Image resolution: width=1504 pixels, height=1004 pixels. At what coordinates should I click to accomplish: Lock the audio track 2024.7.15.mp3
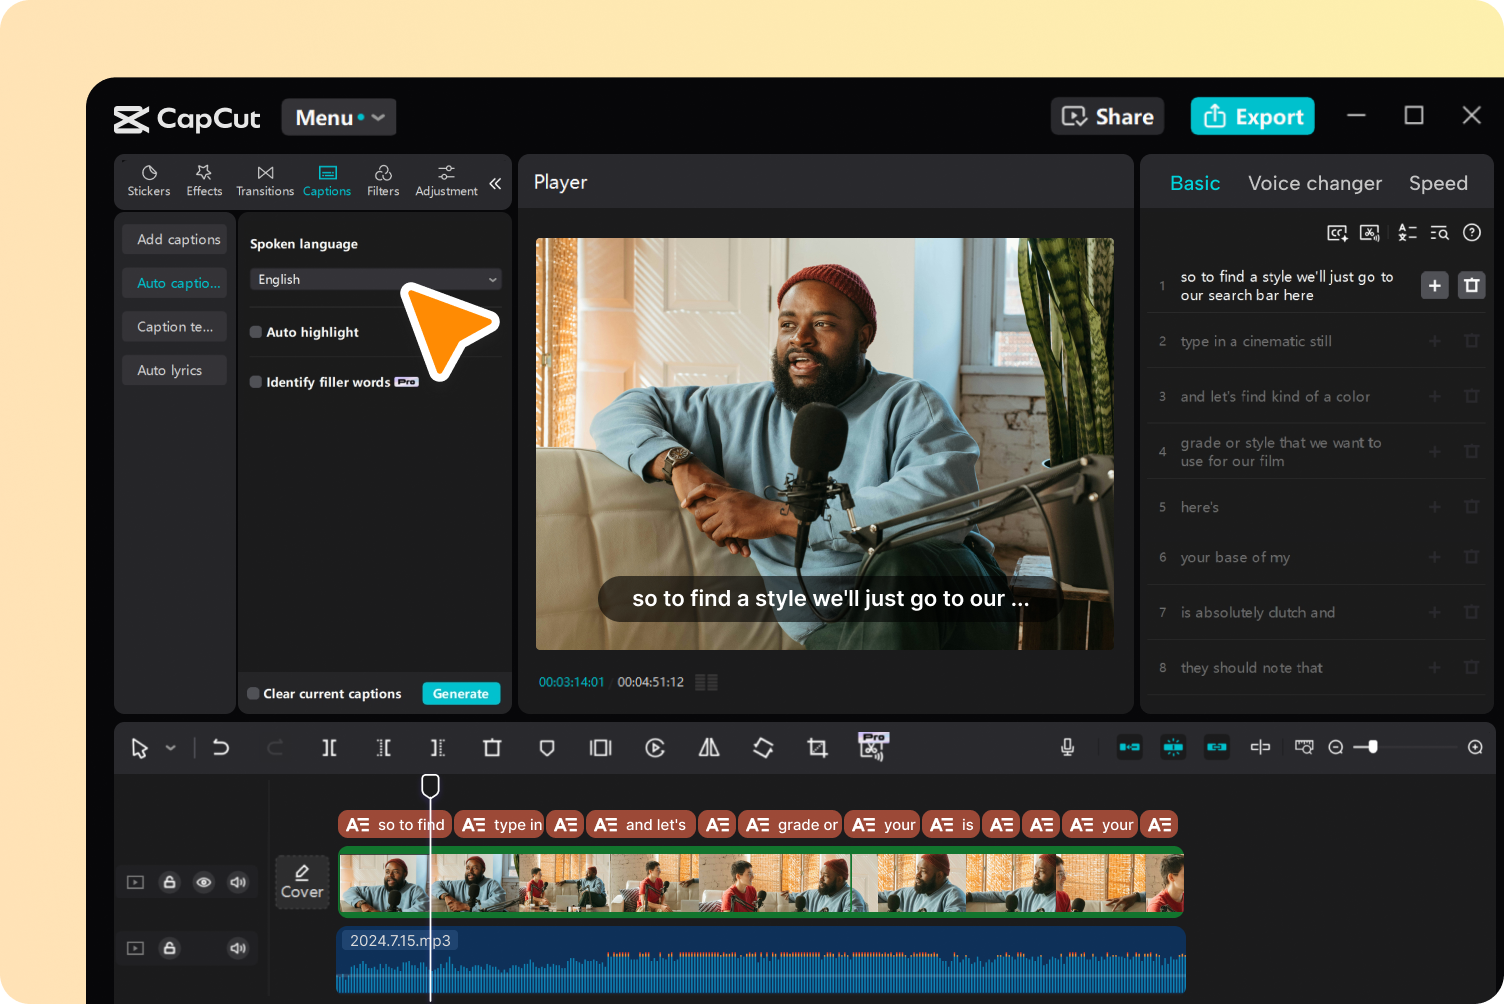[169, 948]
